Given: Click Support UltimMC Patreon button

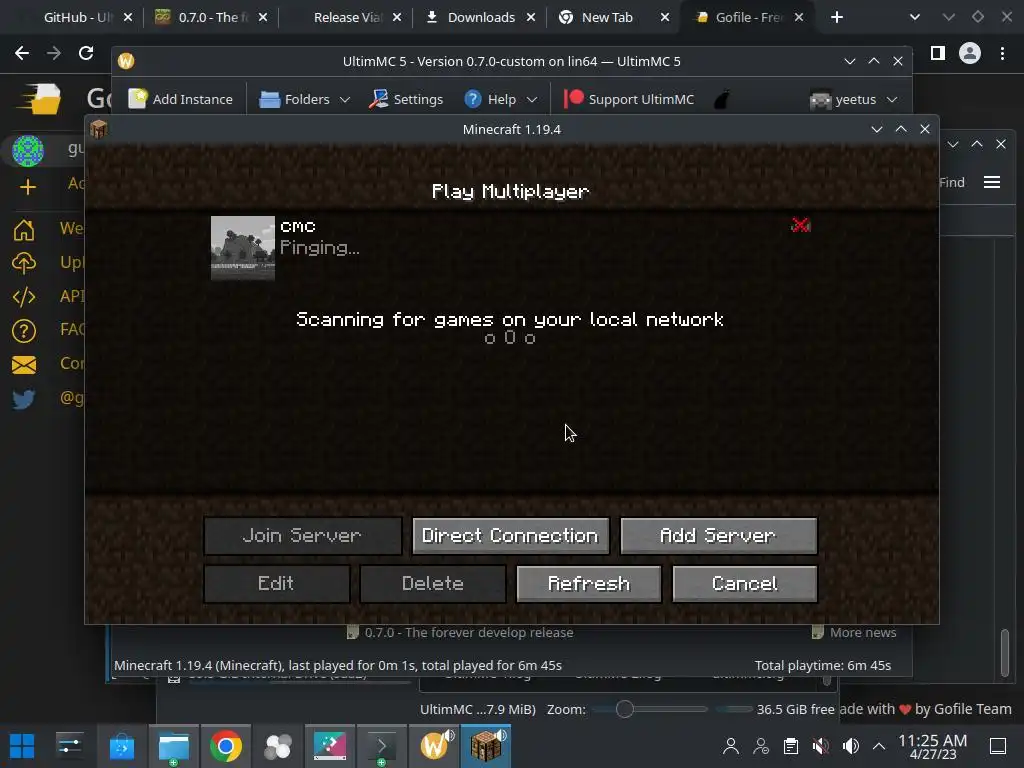Looking at the screenshot, I should pos(630,99).
